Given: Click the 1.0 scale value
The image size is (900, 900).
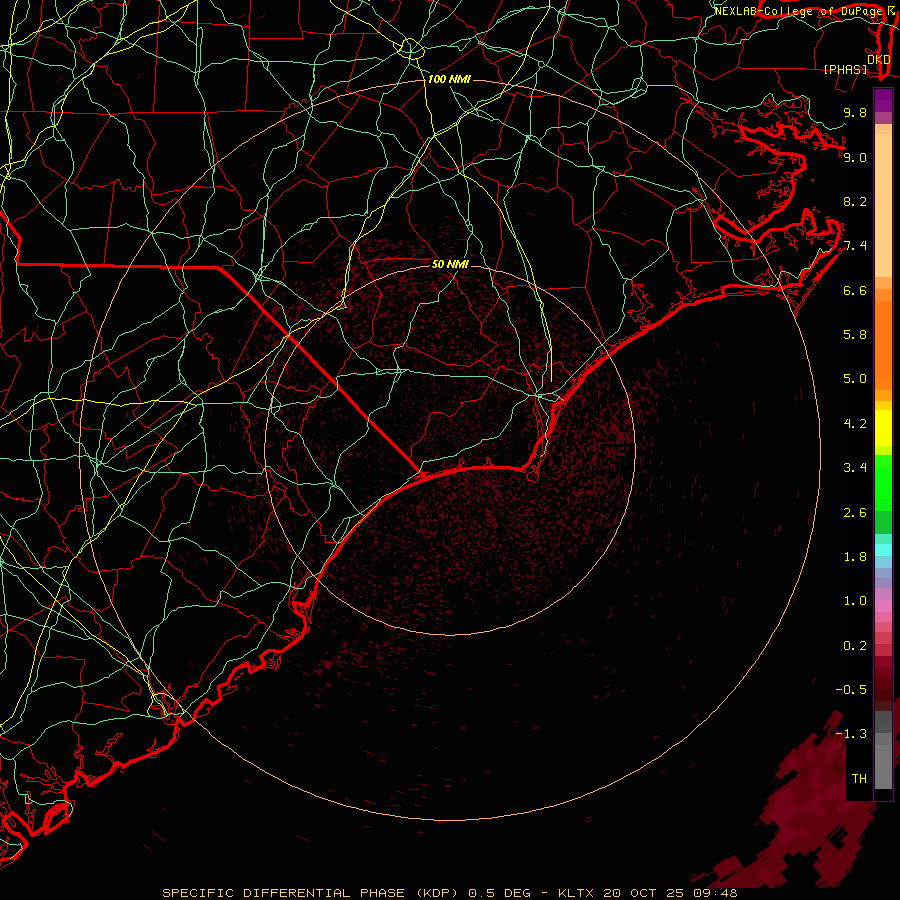Looking at the screenshot, I should point(855,601).
